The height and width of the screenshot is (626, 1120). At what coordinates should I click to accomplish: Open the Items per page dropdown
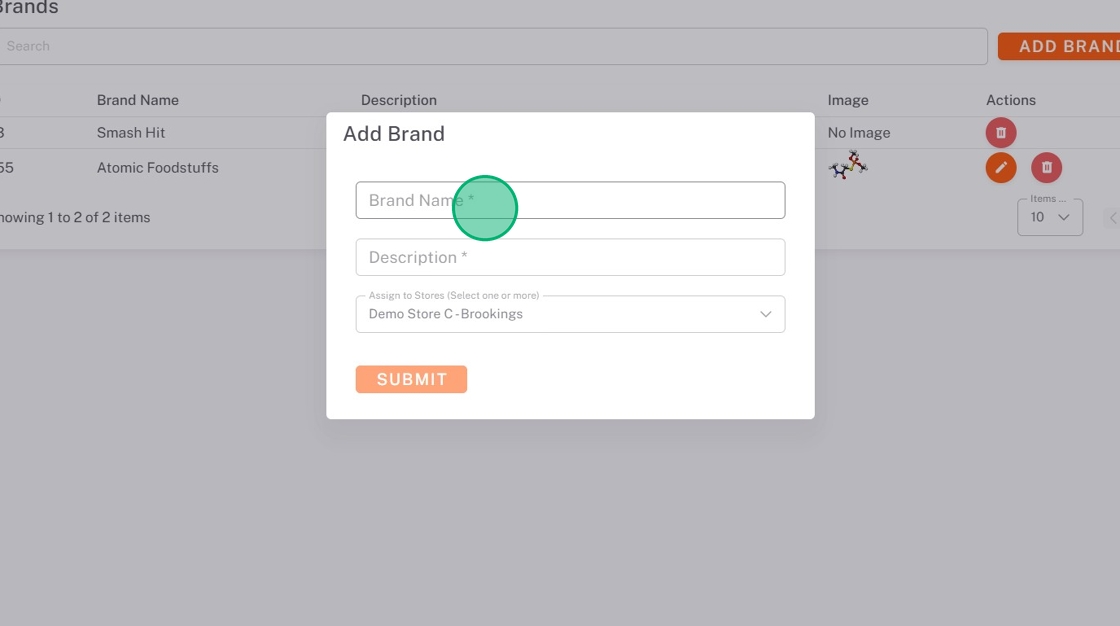click(x=1049, y=216)
